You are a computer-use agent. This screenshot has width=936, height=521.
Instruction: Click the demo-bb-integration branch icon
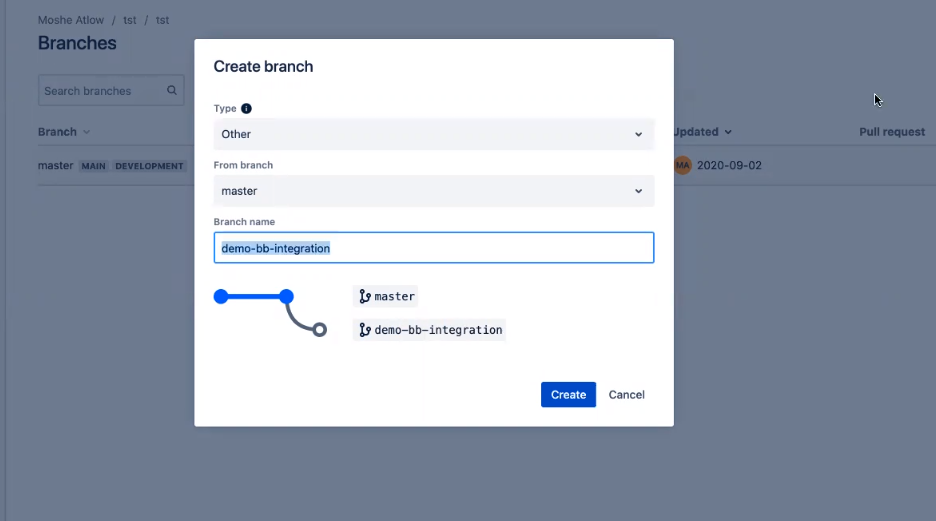(365, 329)
